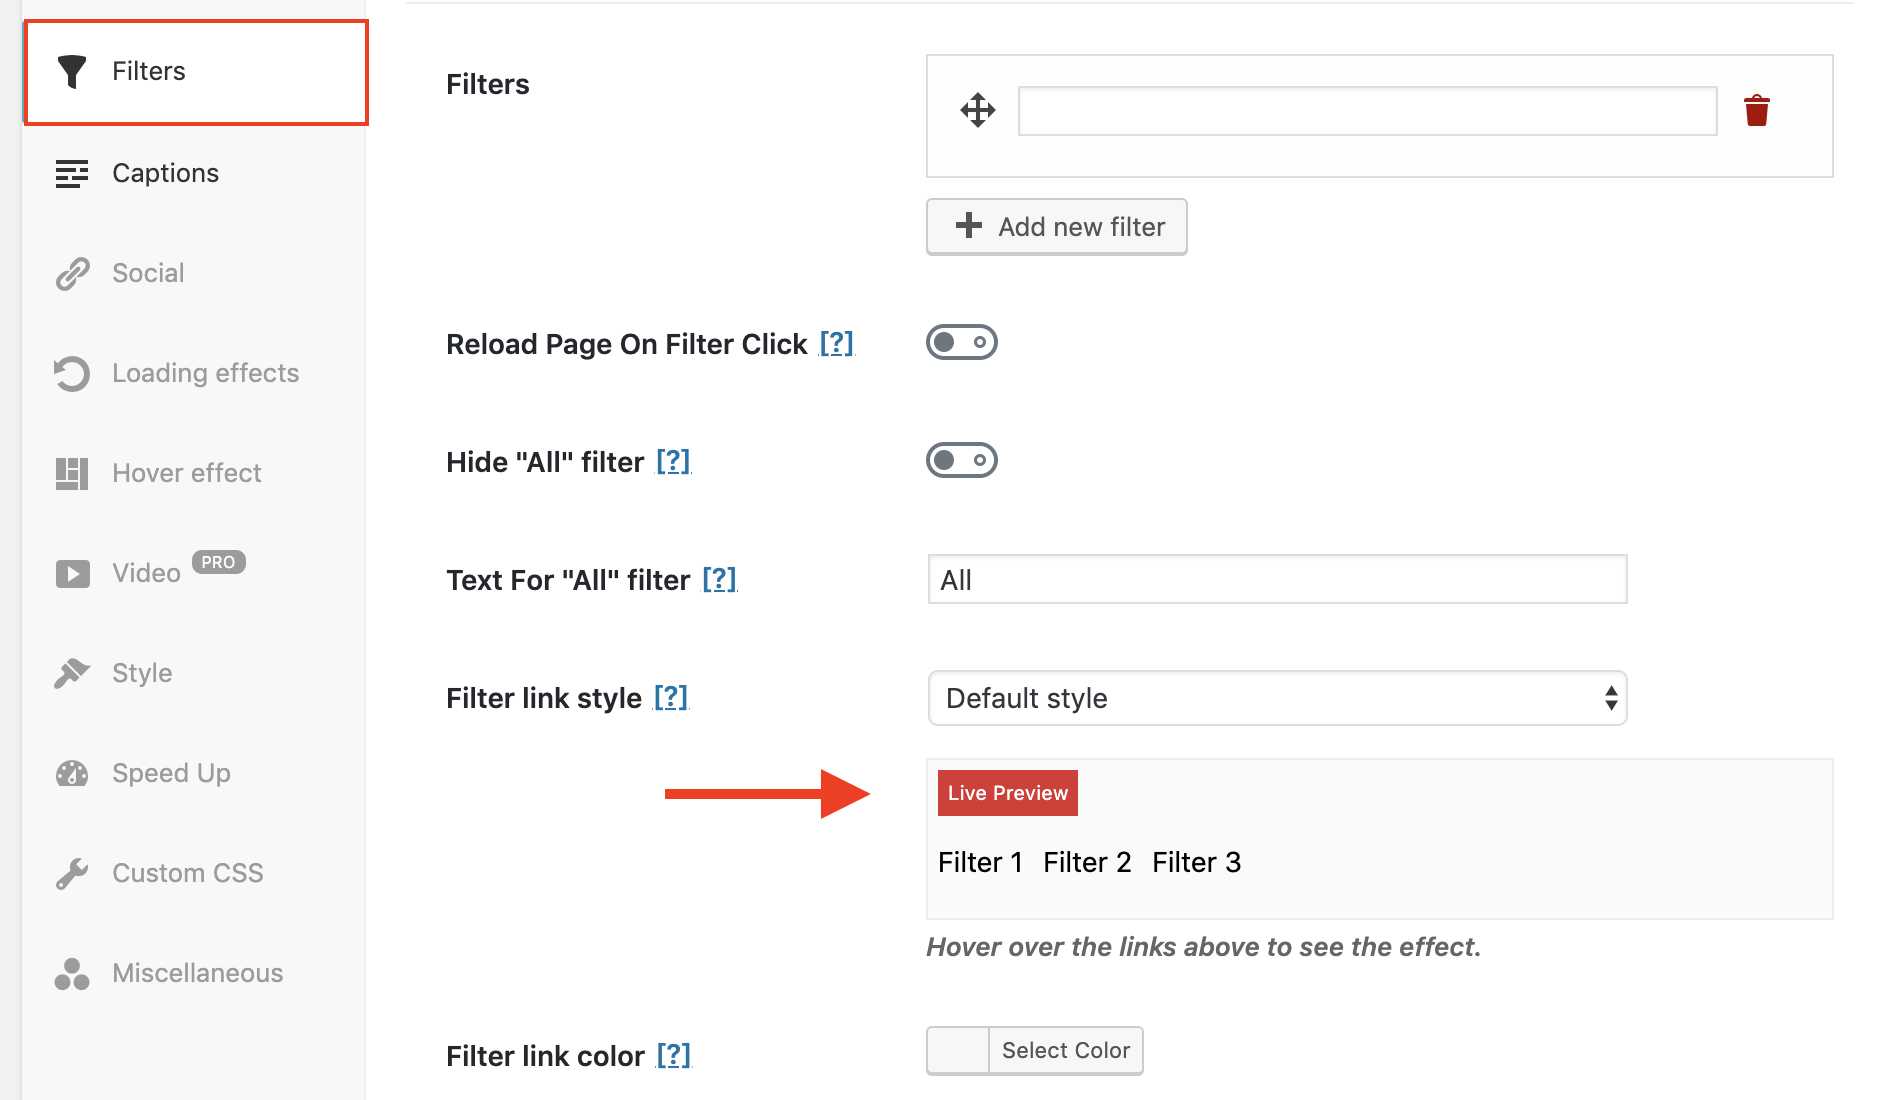Select the Filters sidebar icon

point(72,70)
